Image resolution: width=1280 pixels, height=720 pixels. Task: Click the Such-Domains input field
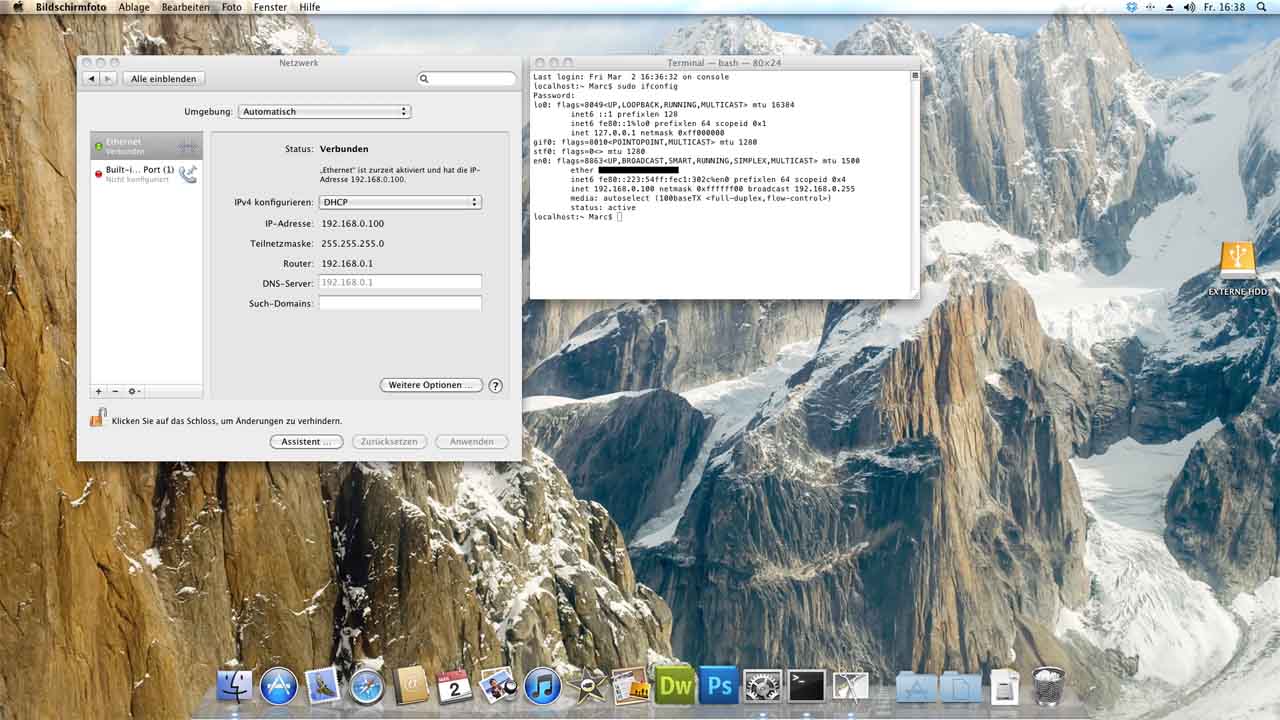(400, 303)
